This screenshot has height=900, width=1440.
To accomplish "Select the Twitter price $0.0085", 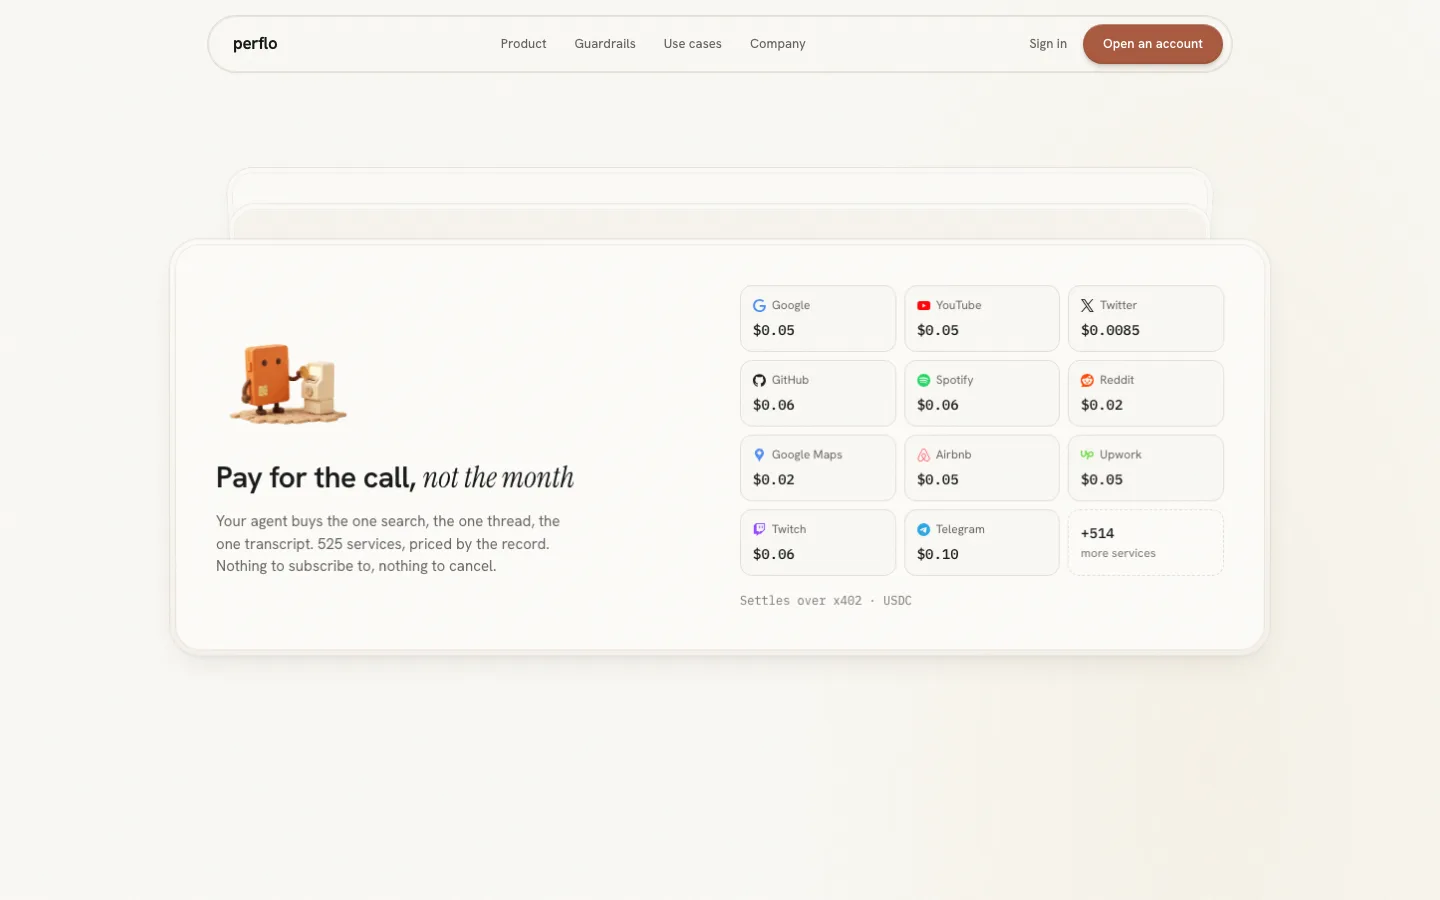I will (1110, 330).
